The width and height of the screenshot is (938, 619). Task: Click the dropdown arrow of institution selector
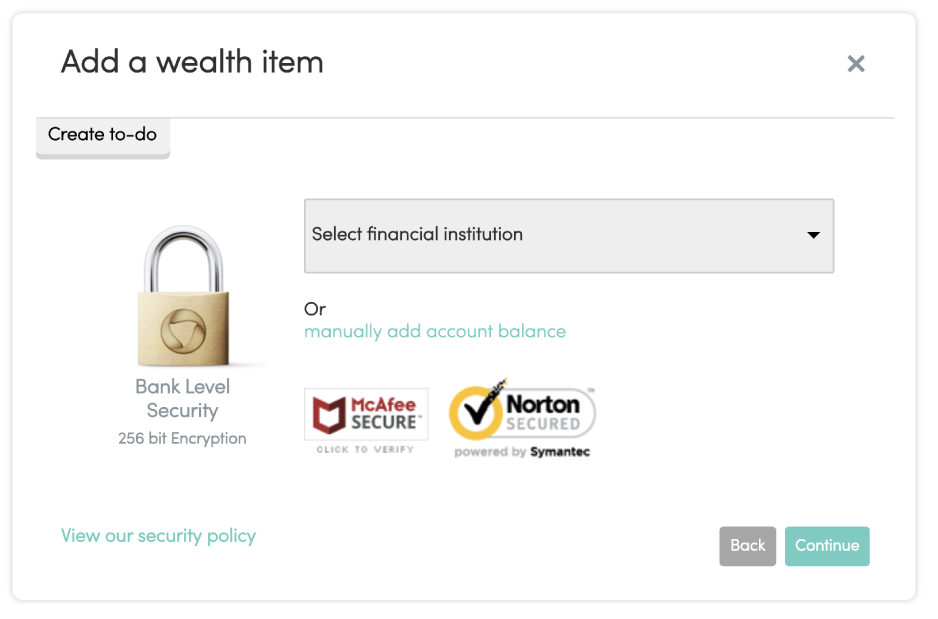pos(813,235)
